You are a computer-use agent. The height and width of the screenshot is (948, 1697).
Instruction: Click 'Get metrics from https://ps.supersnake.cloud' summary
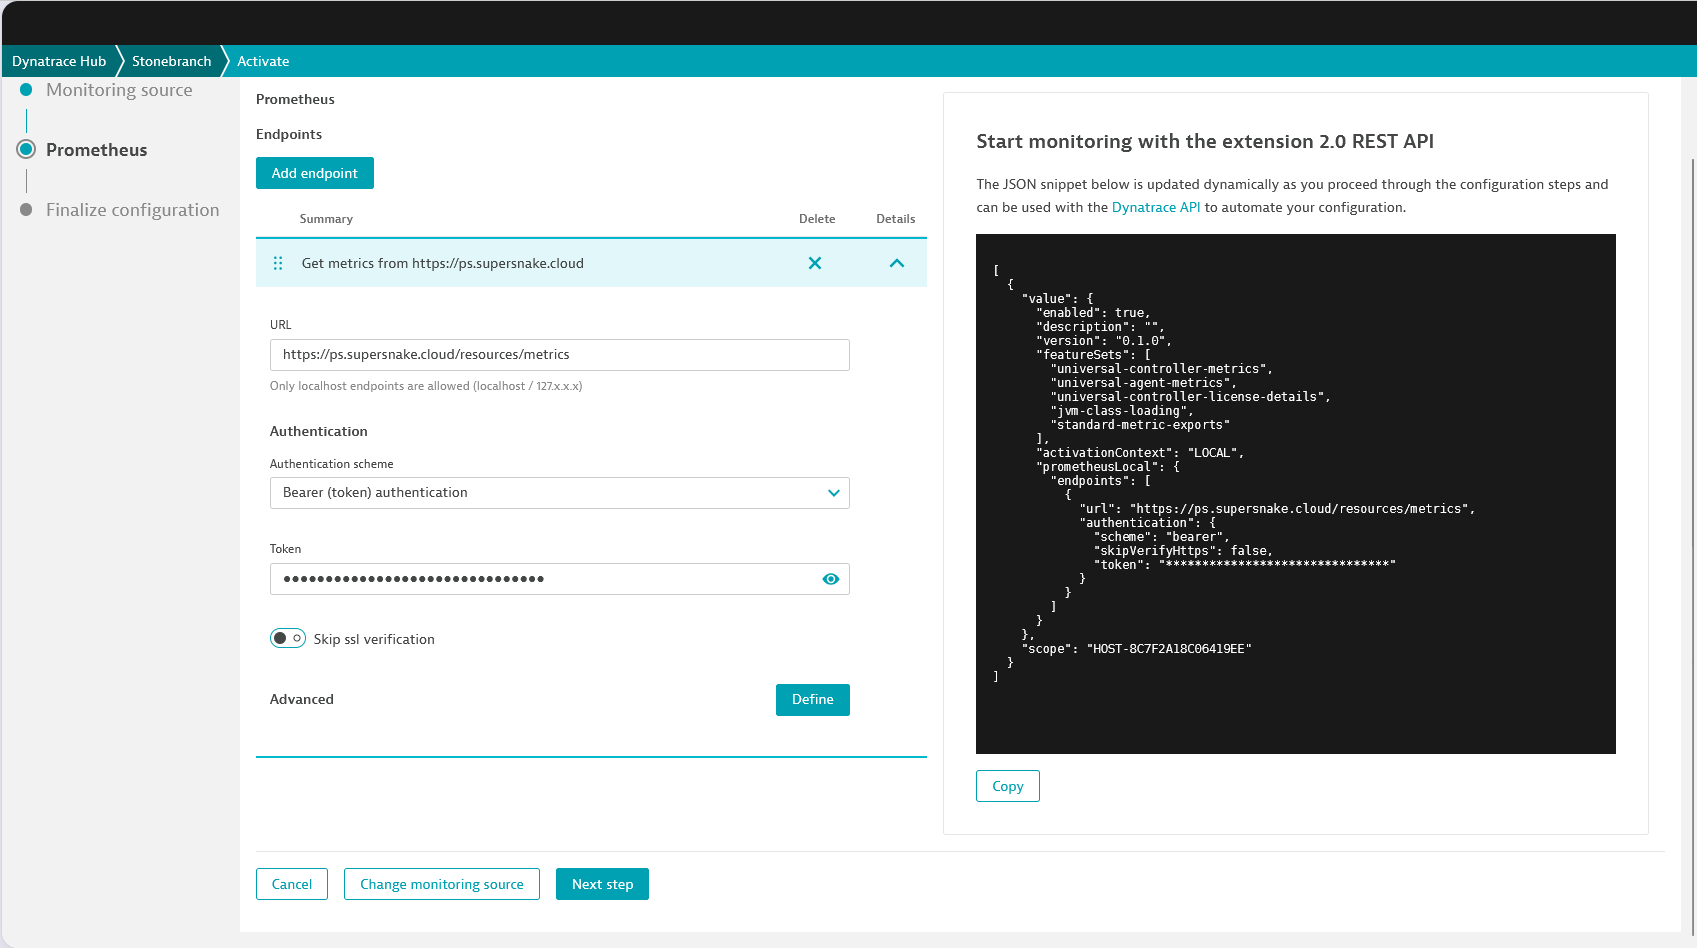pos(443,263)
